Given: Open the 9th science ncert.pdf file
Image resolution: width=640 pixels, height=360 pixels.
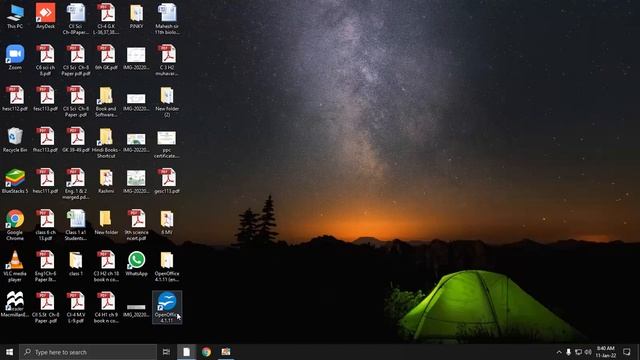Looking at the screenshot, I should coord(136,225).
